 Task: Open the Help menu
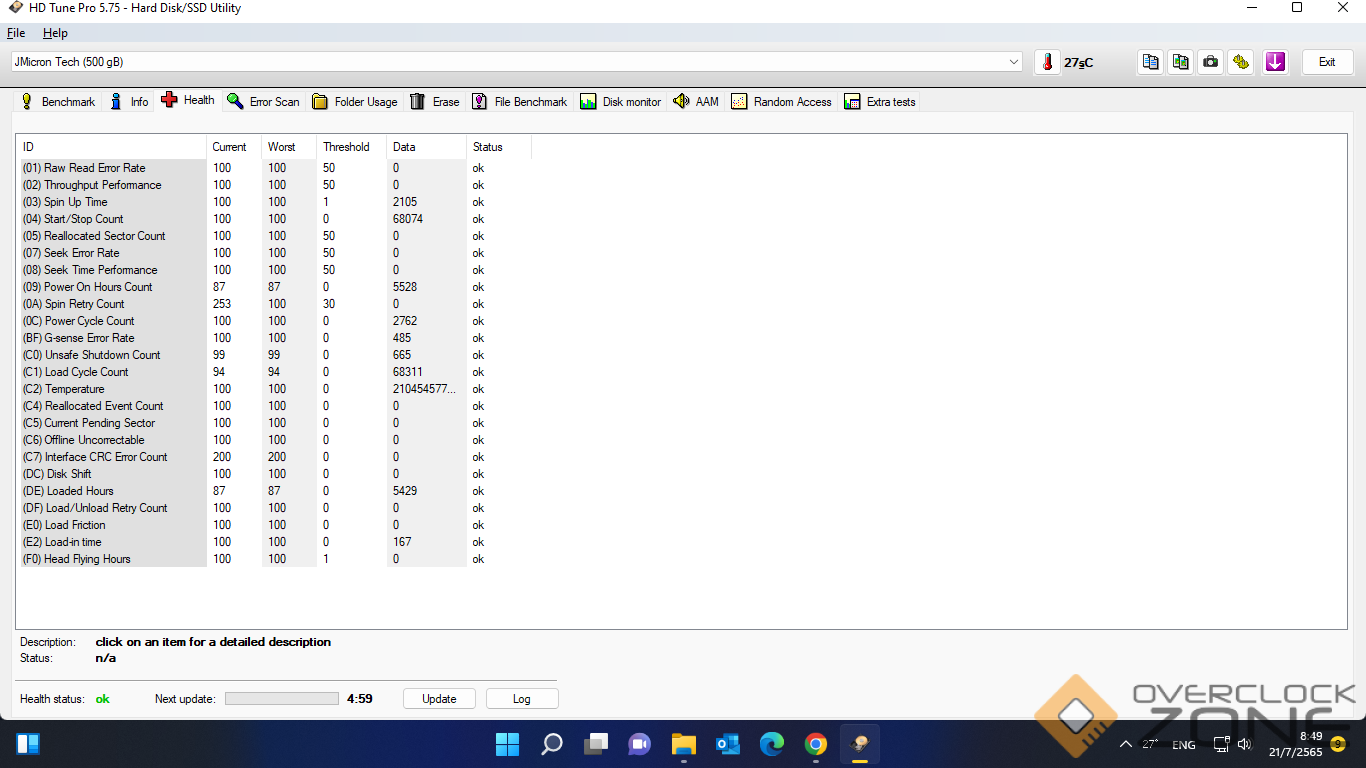(x=55, y=33)
